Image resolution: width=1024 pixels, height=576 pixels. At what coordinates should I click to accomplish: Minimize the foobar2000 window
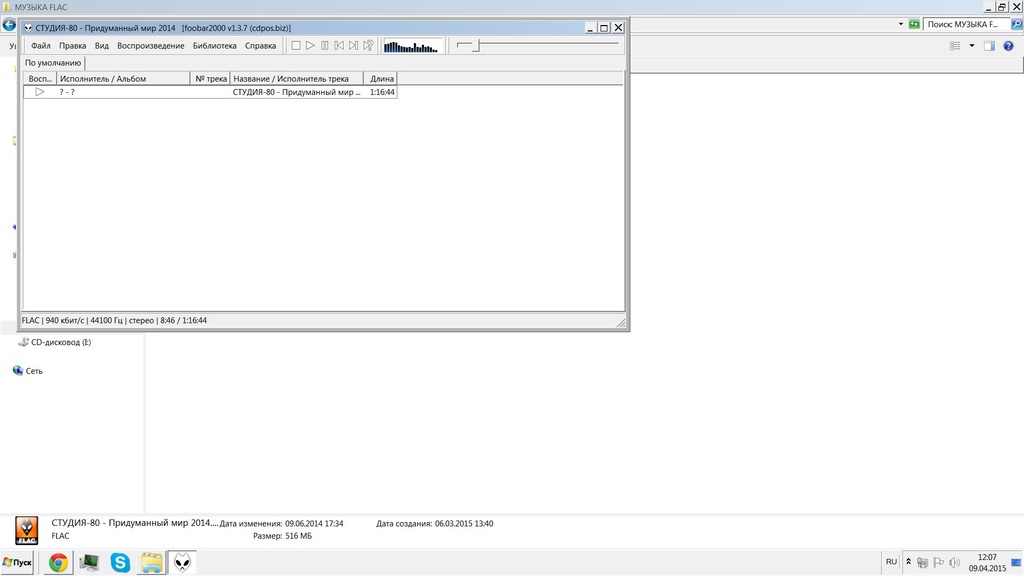click(590, 28)
